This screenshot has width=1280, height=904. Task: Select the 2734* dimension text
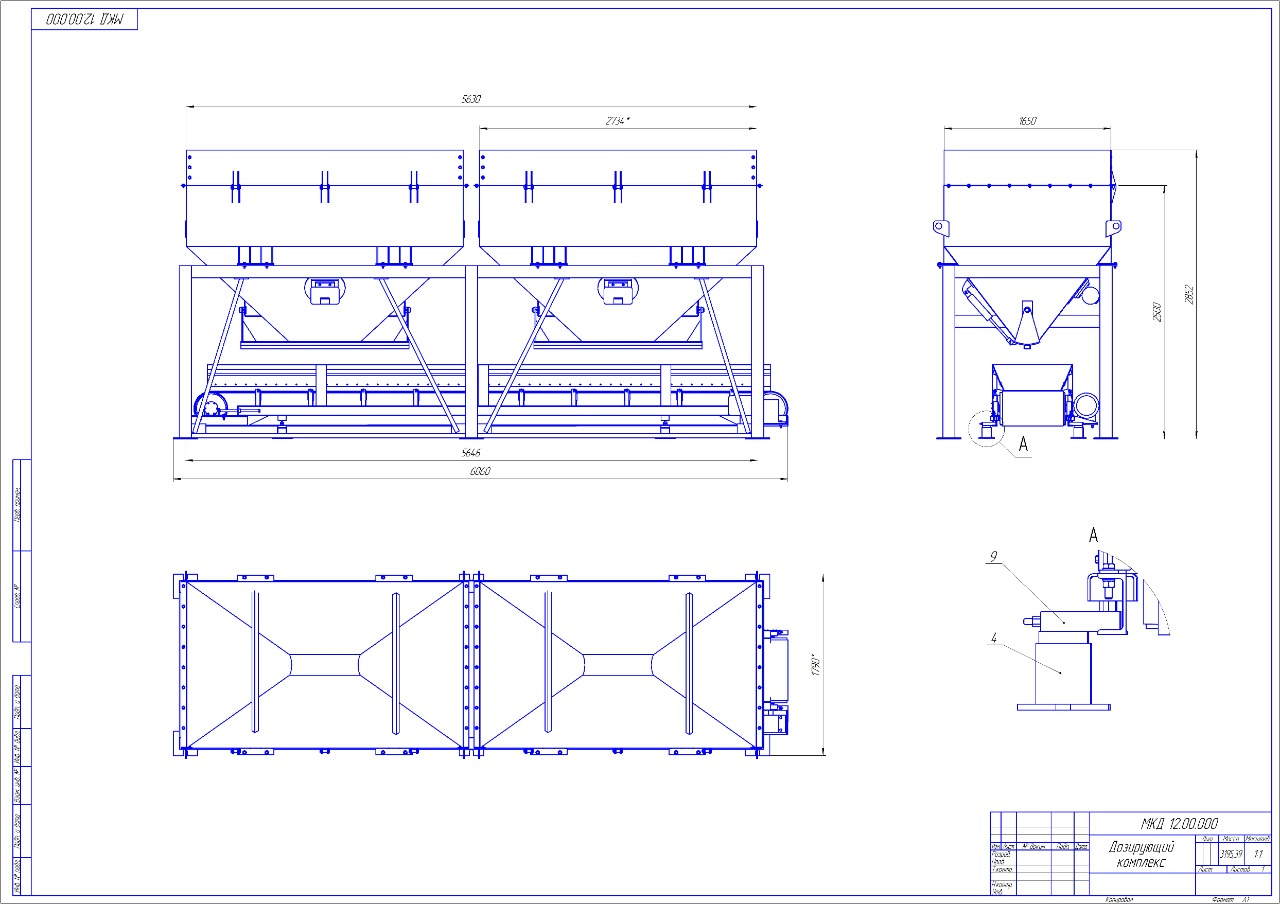[616, 121]
